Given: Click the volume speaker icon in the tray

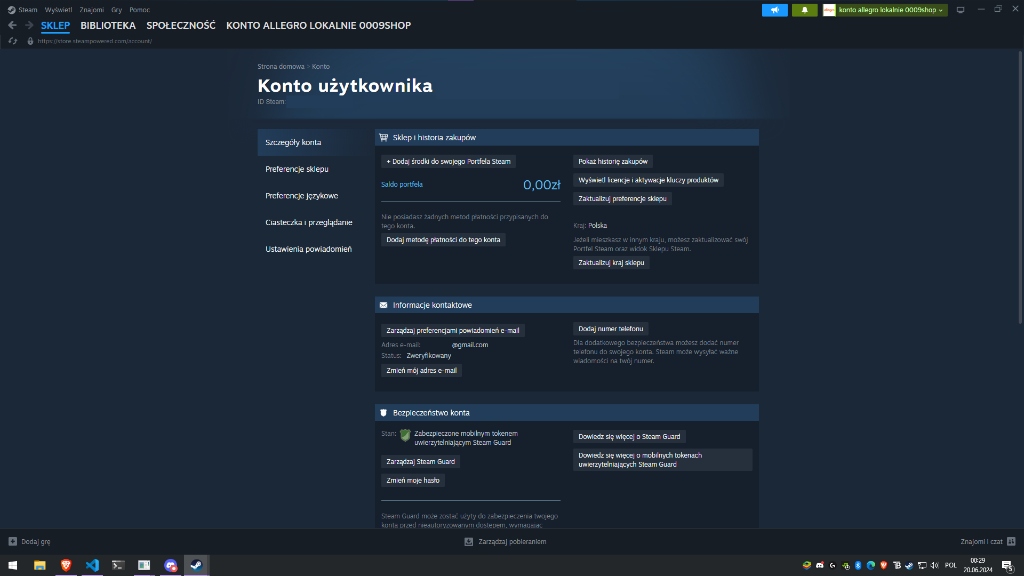Looking at the screenshot, I should [933, 565].
